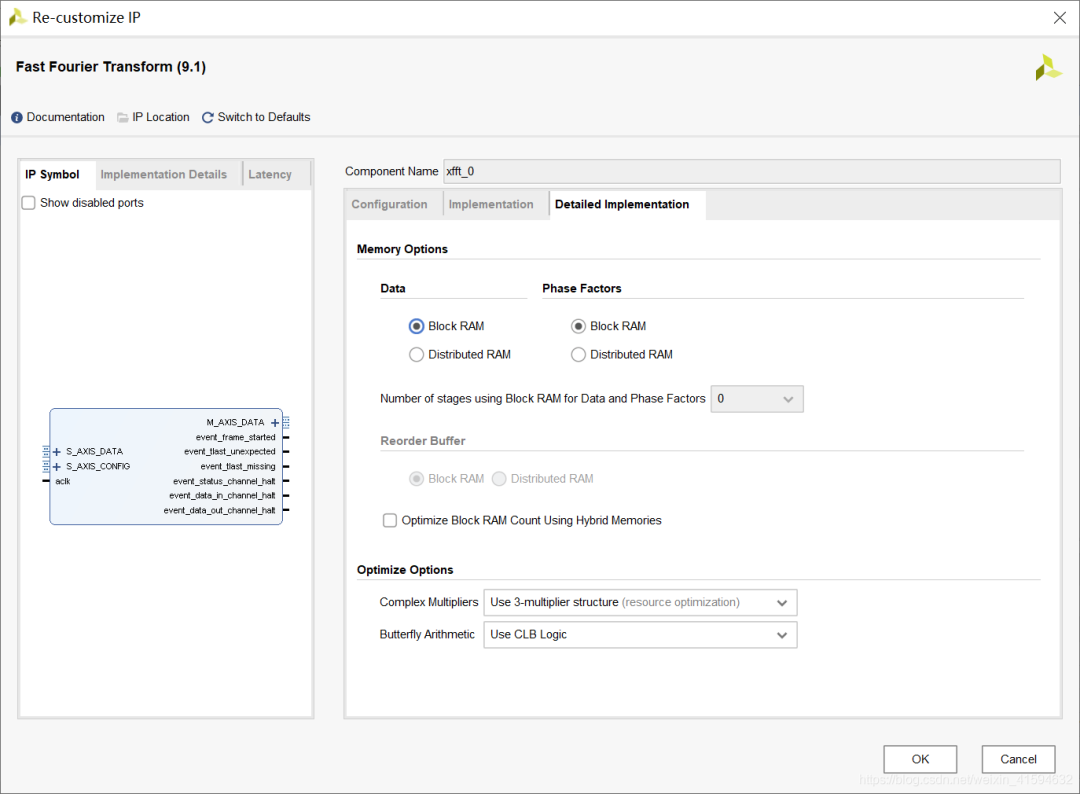Click the IP Location folder icon
Screen dimensions: 1080x794
(x=123, y=118)
